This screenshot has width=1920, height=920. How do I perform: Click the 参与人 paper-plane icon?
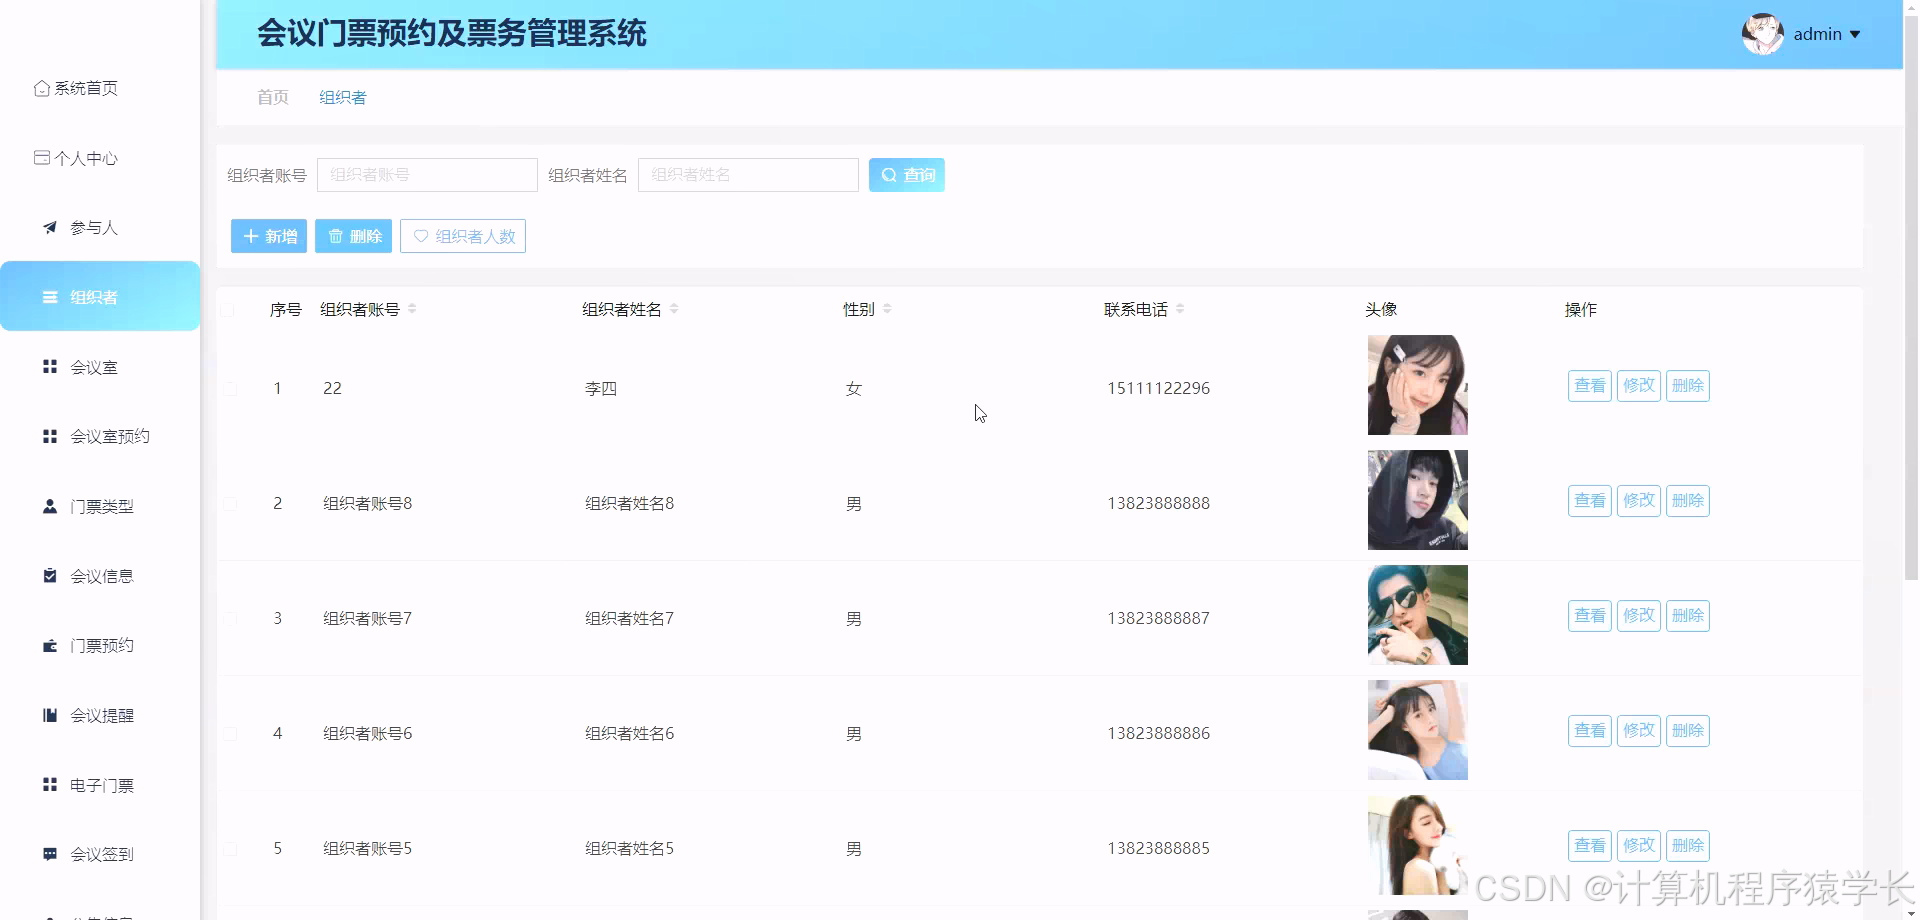tap(49, 227)
